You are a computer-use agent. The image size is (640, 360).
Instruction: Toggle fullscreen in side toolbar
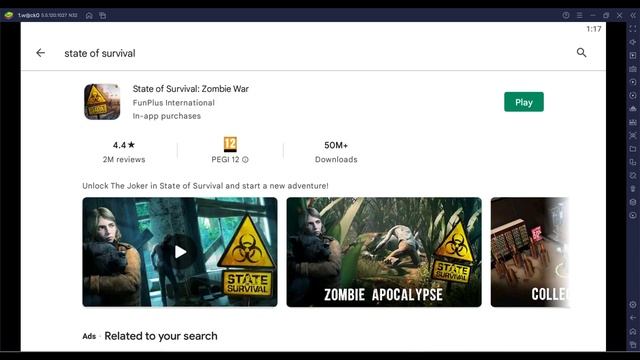pyautogui.click(x=633, y=29)
